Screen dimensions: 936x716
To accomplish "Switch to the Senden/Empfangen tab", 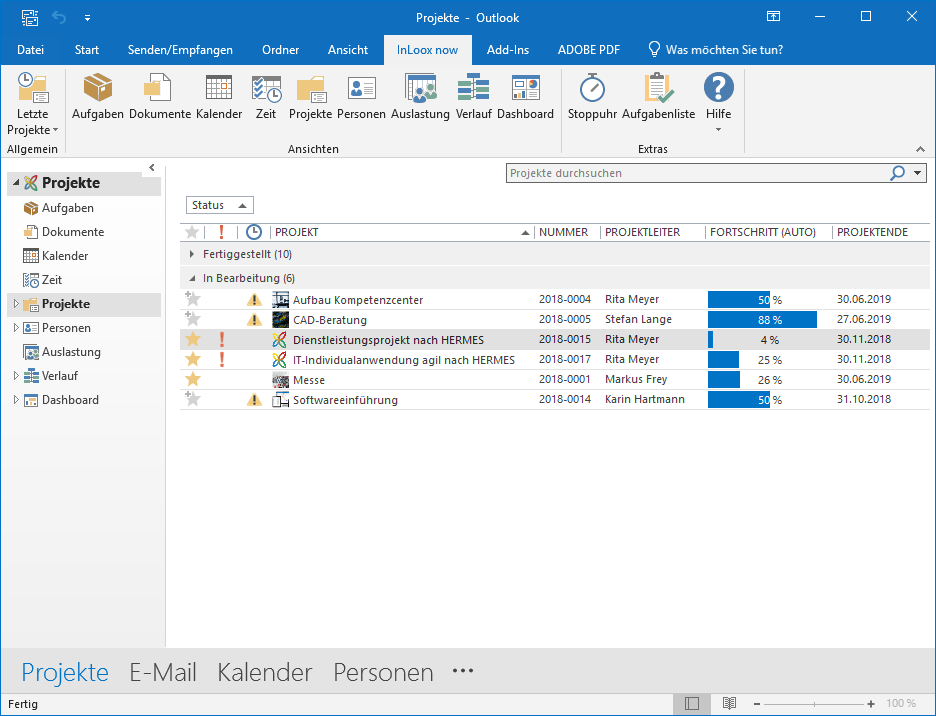I will pos(180,50).
